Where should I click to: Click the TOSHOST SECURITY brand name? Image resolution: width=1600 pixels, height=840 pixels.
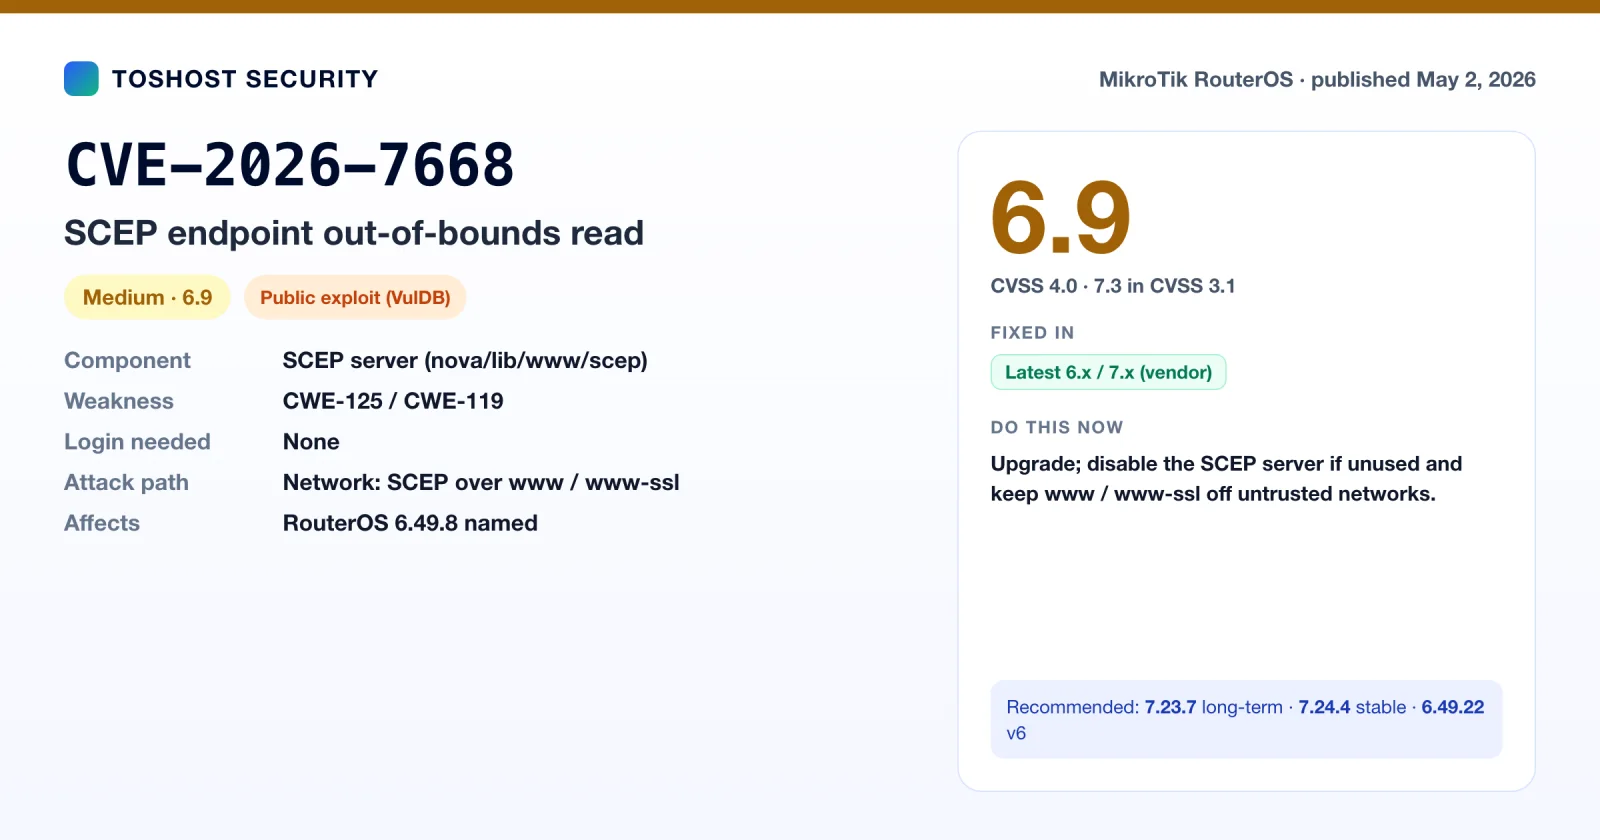click(245, 79)
